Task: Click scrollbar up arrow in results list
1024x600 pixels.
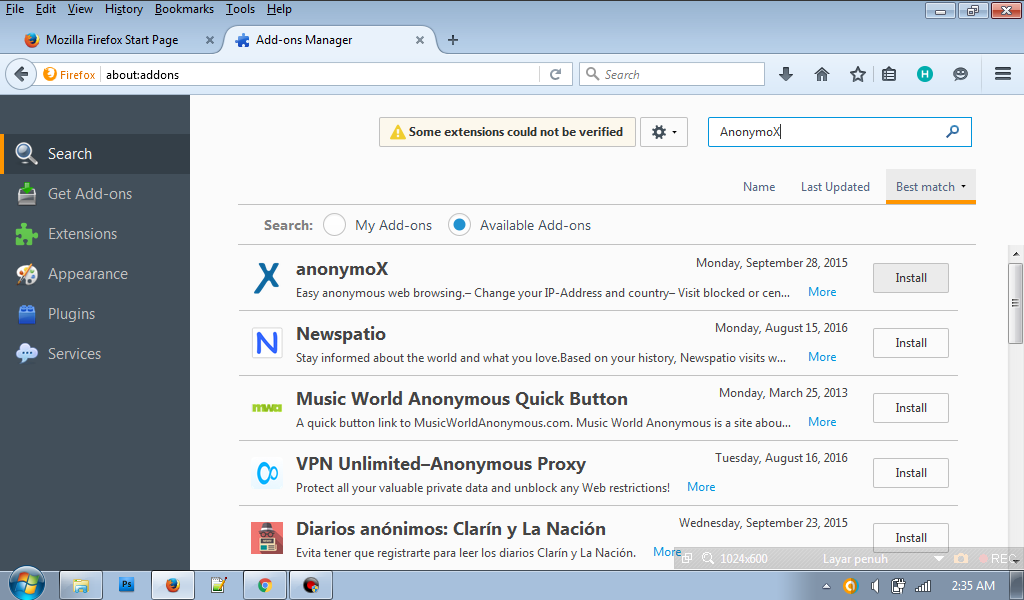Action: point(1015,253)
